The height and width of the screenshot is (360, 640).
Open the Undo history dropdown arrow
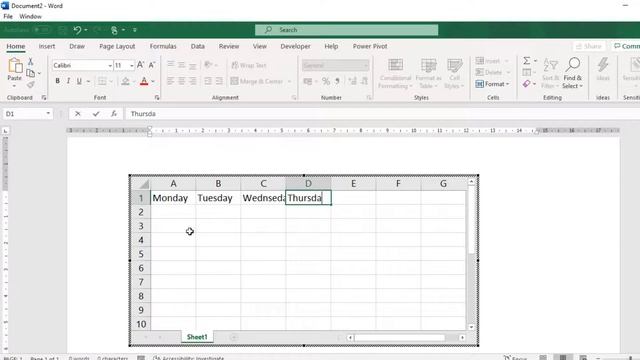86,30
